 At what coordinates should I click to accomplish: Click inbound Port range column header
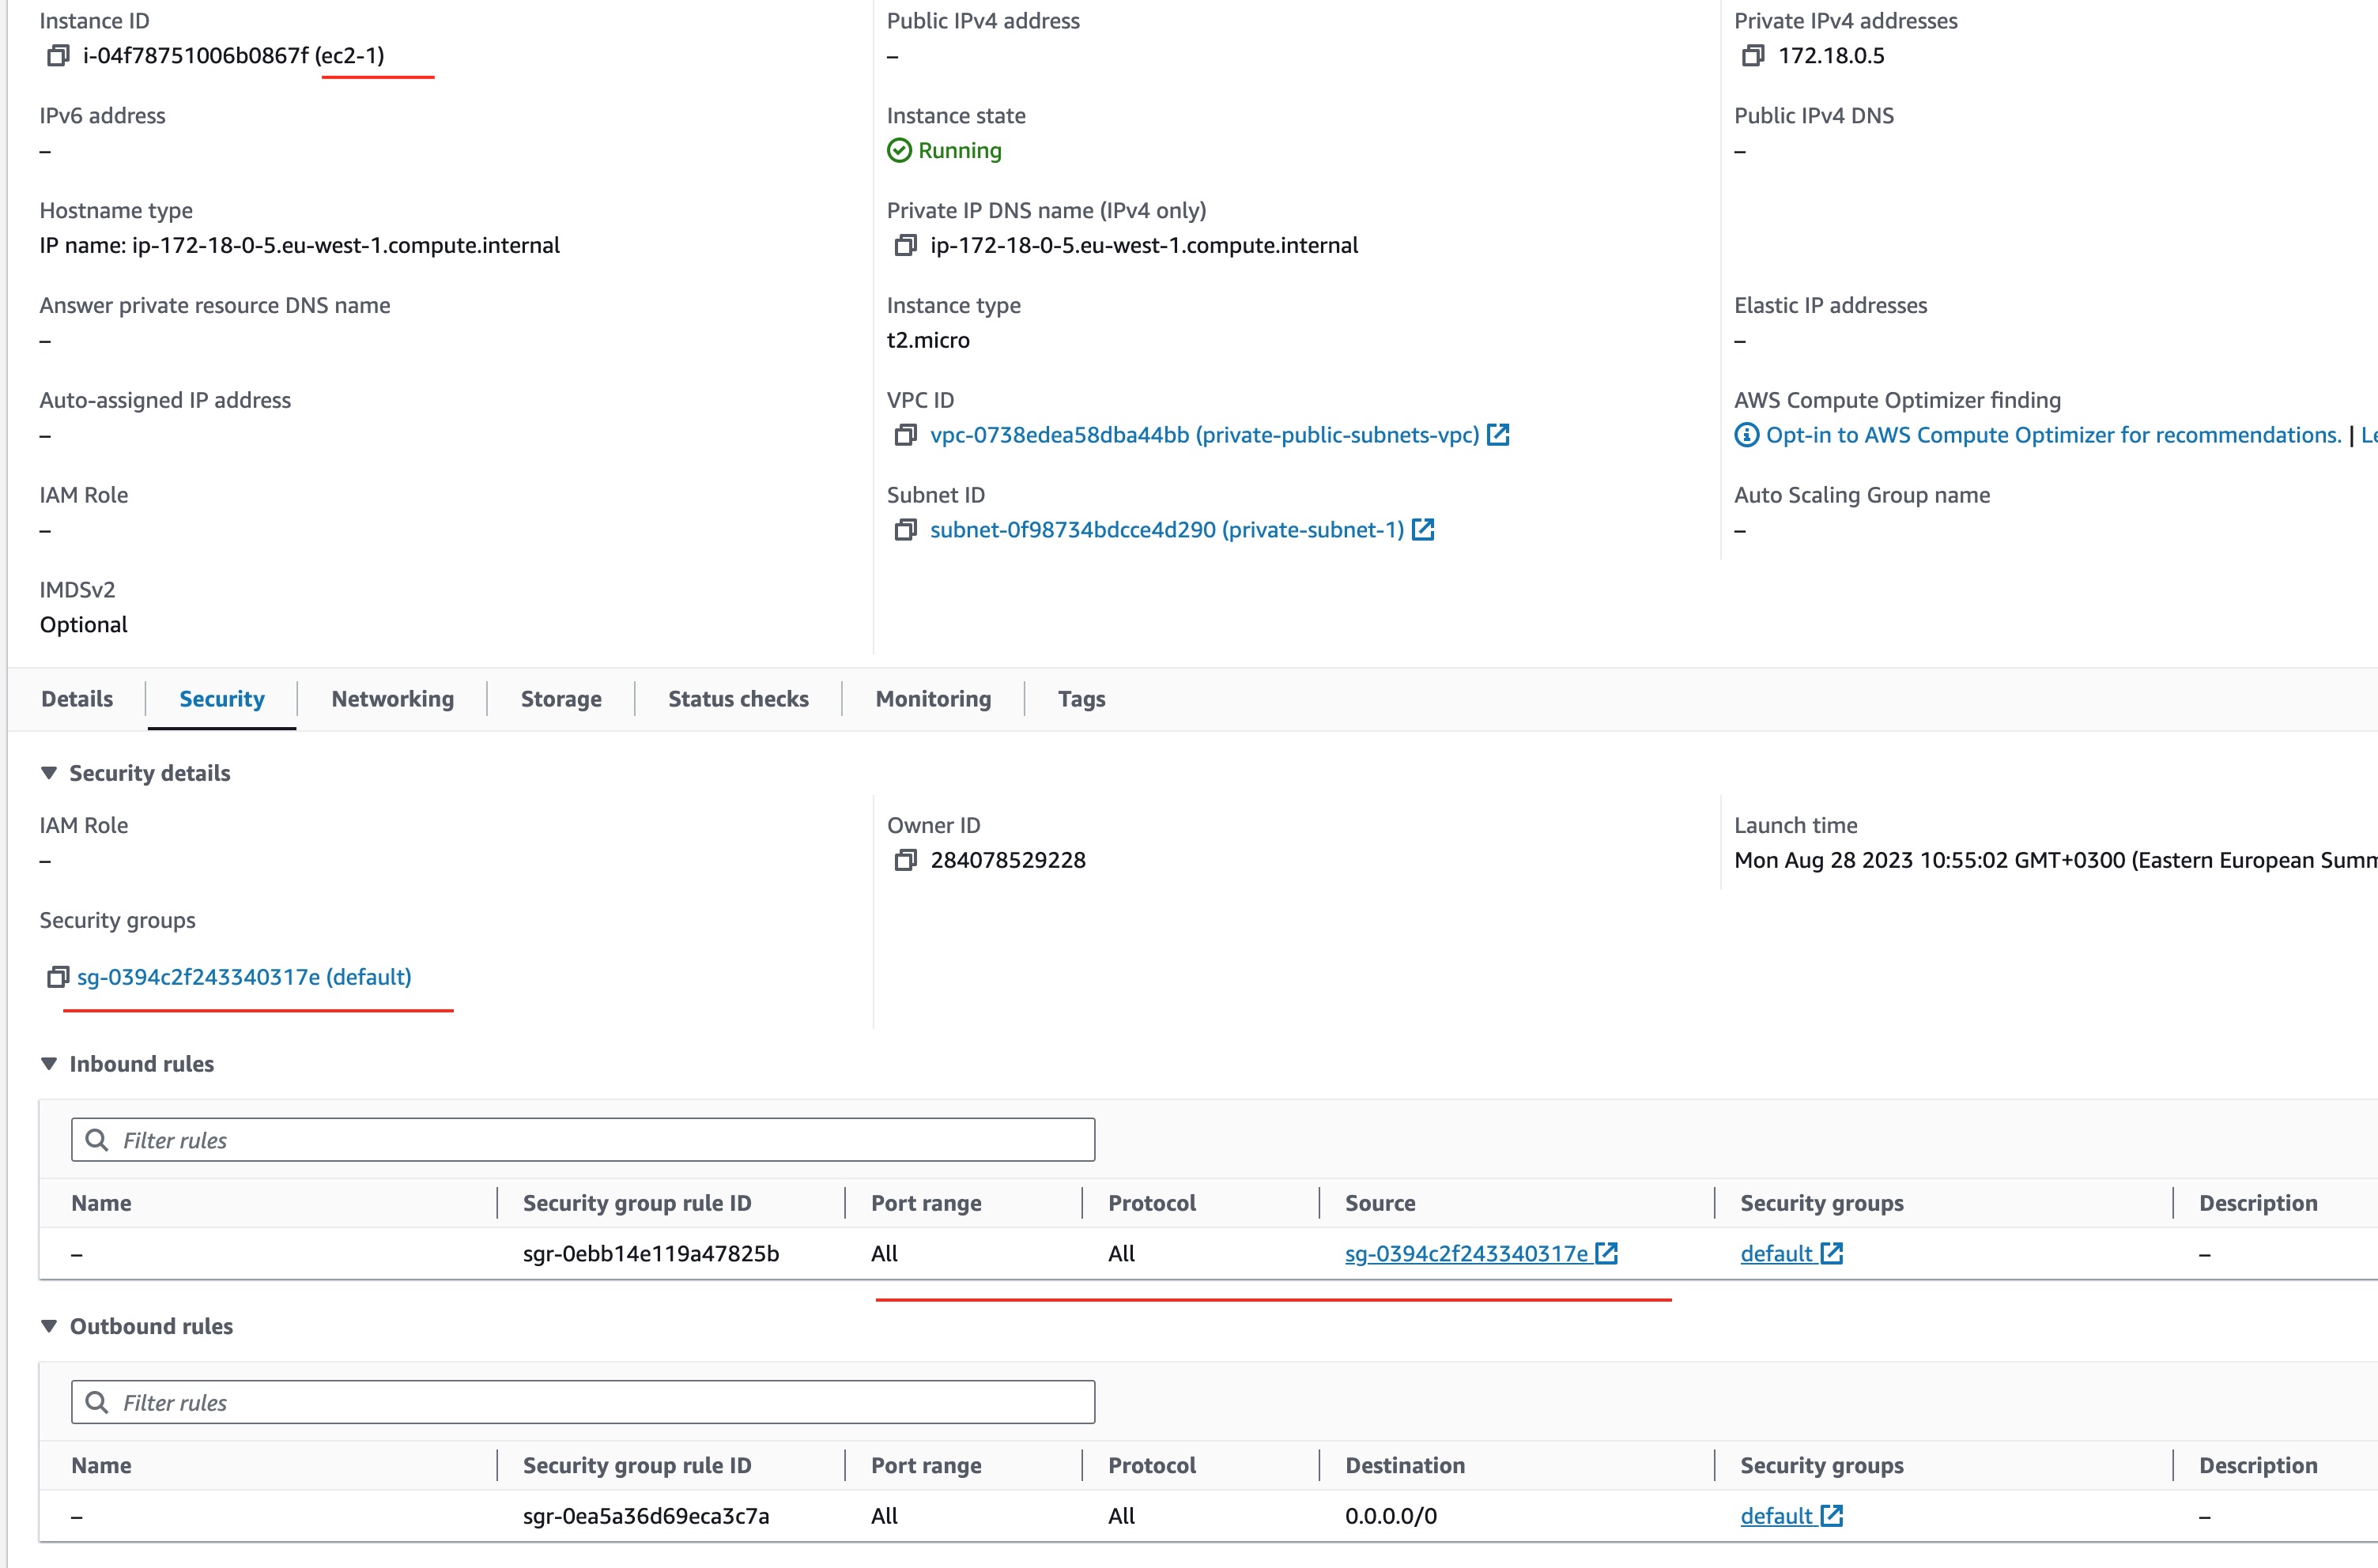click(926, 1203)
